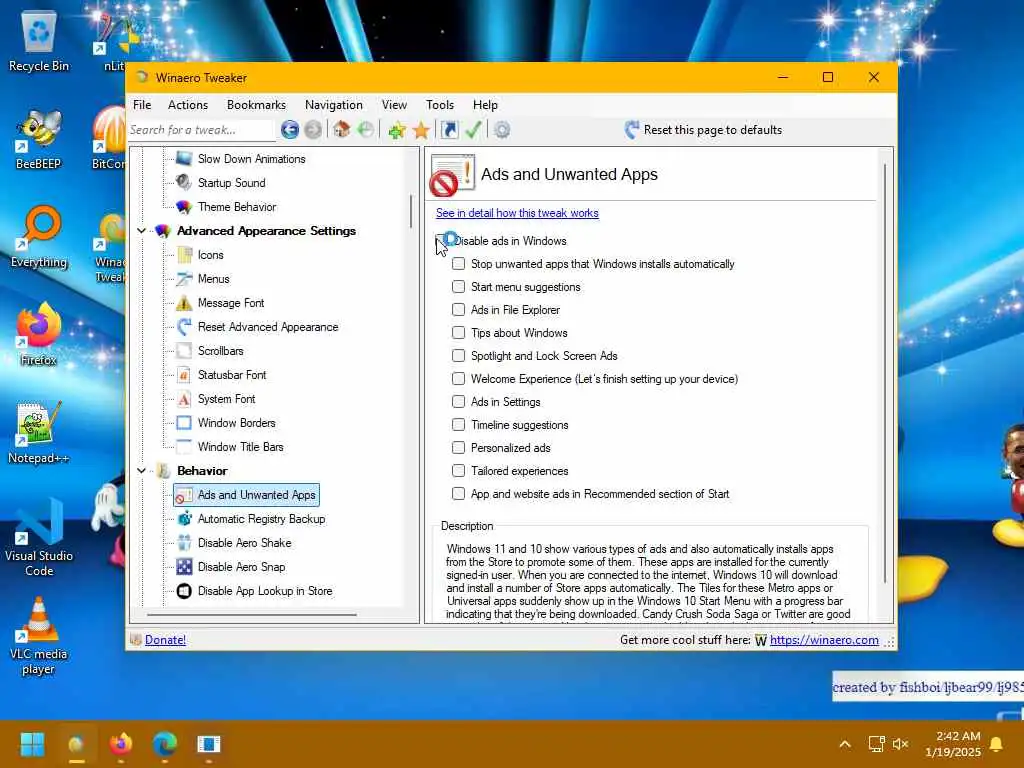The image size is (1024, 768).
Task: Select the Icons tweak entry
Action: coord(210,255)
